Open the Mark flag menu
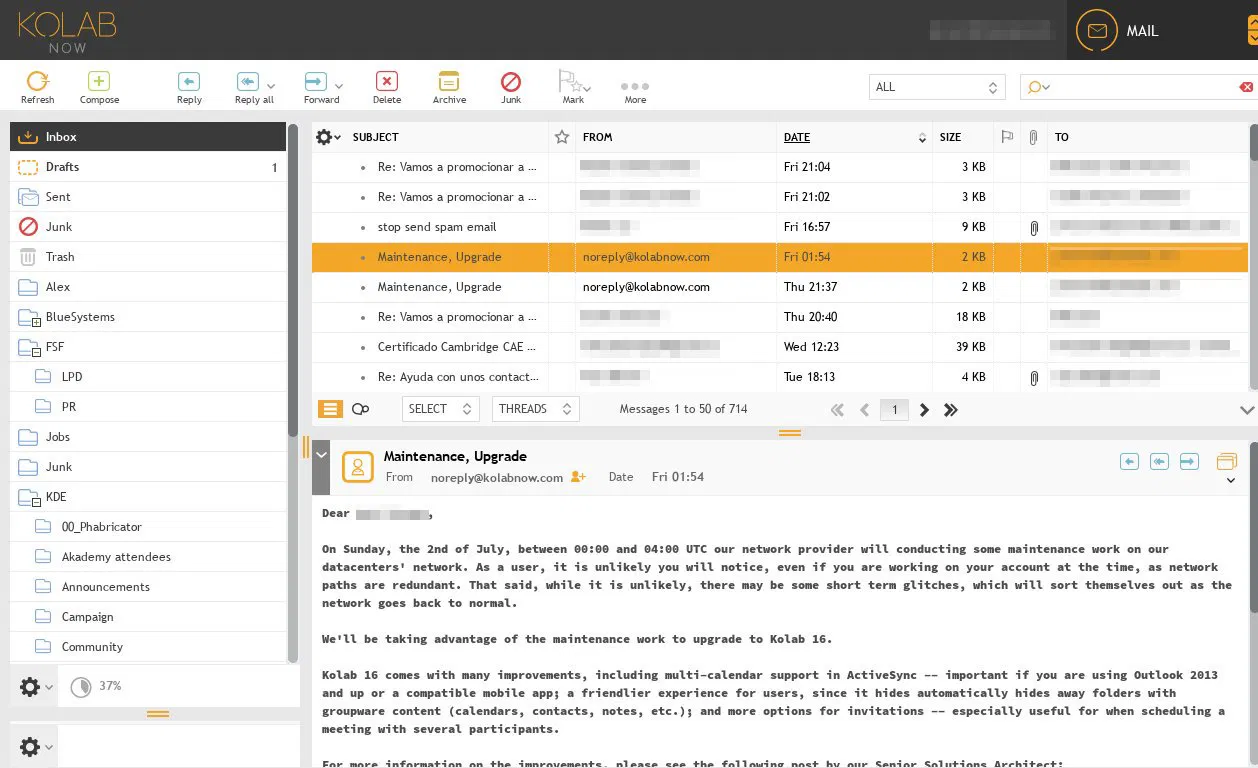The height and width of the screenshot is (768, 1258). (573, 87)
